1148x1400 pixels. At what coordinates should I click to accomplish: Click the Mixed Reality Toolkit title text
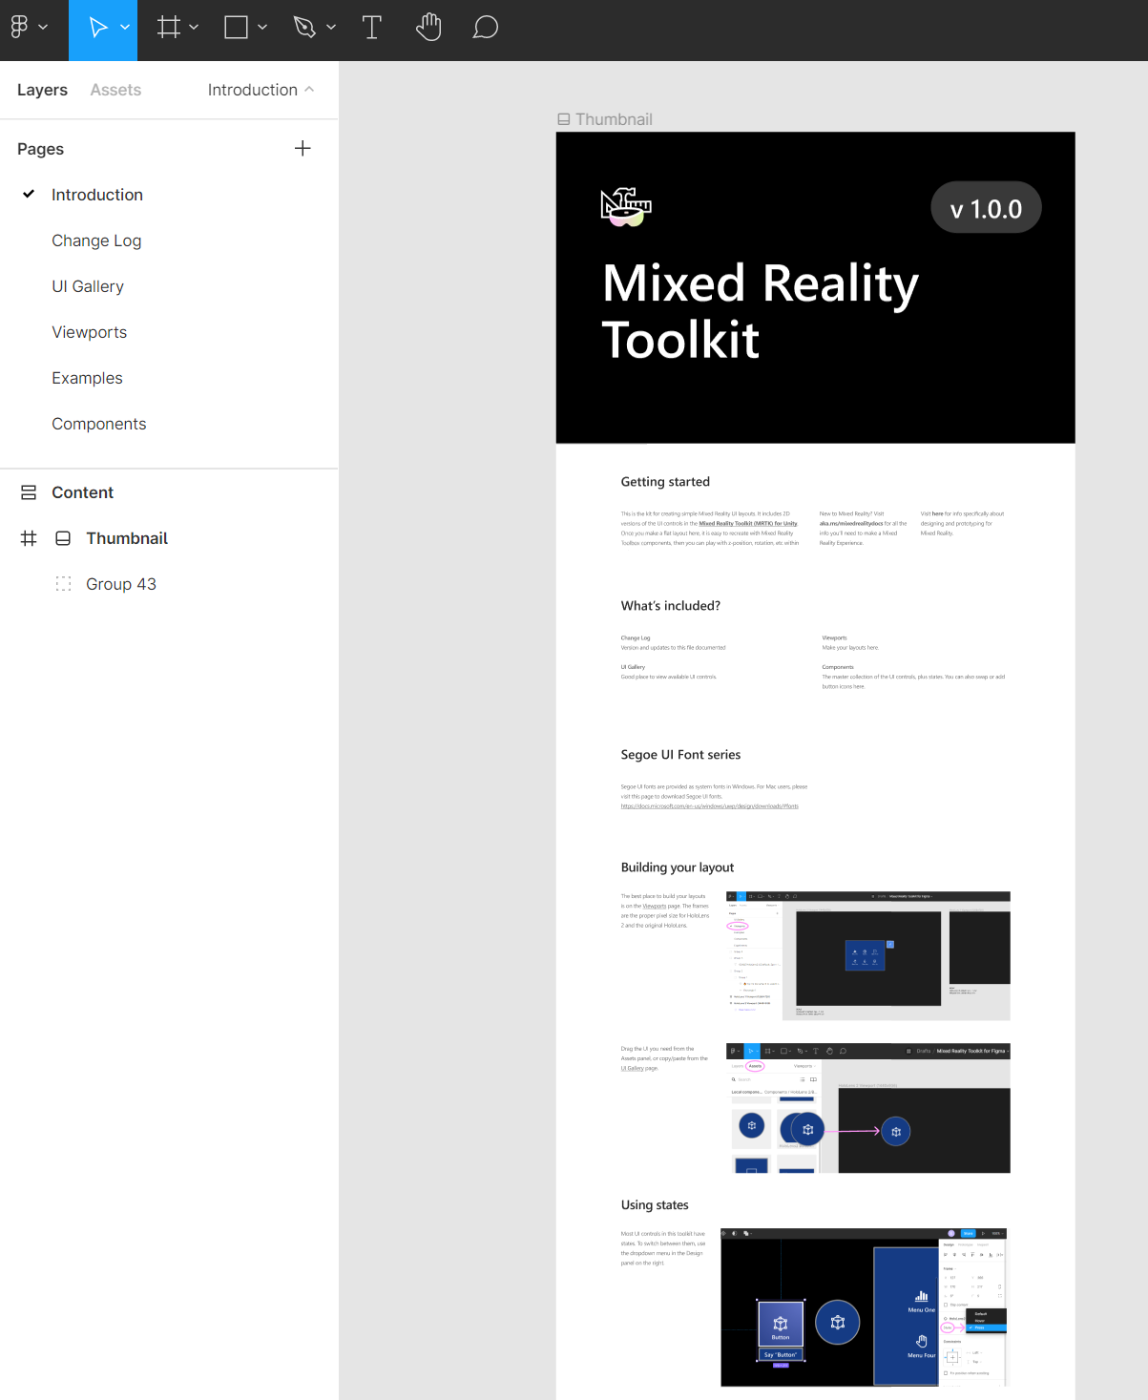(760, 311)
